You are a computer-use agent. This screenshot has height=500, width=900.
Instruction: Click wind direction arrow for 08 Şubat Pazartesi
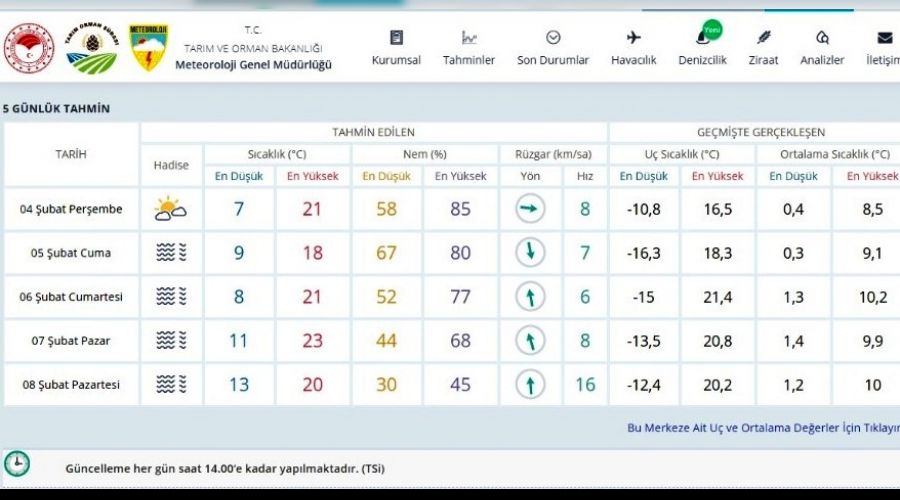tap(530, 385)
